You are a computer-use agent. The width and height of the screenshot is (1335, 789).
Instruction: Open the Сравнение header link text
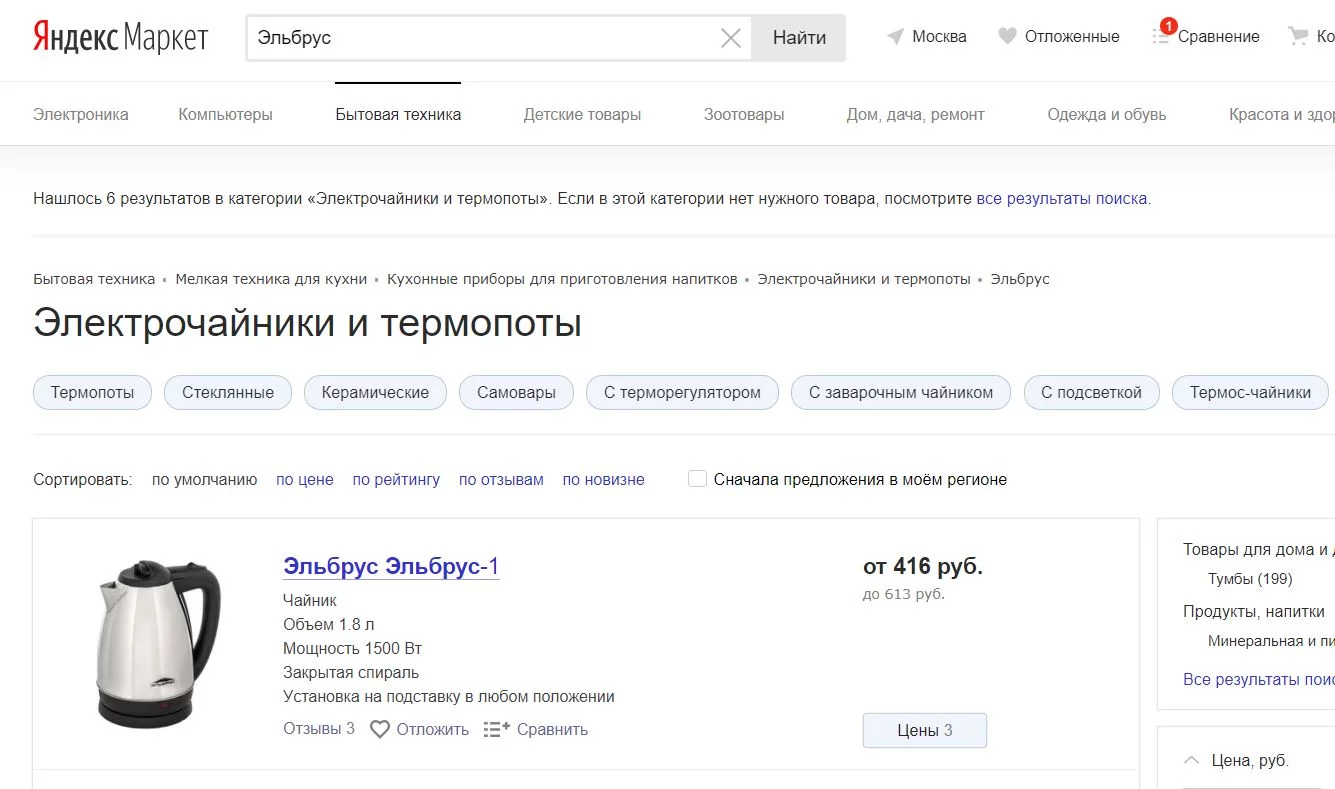pyautogui.click(x=1219, y=37)
